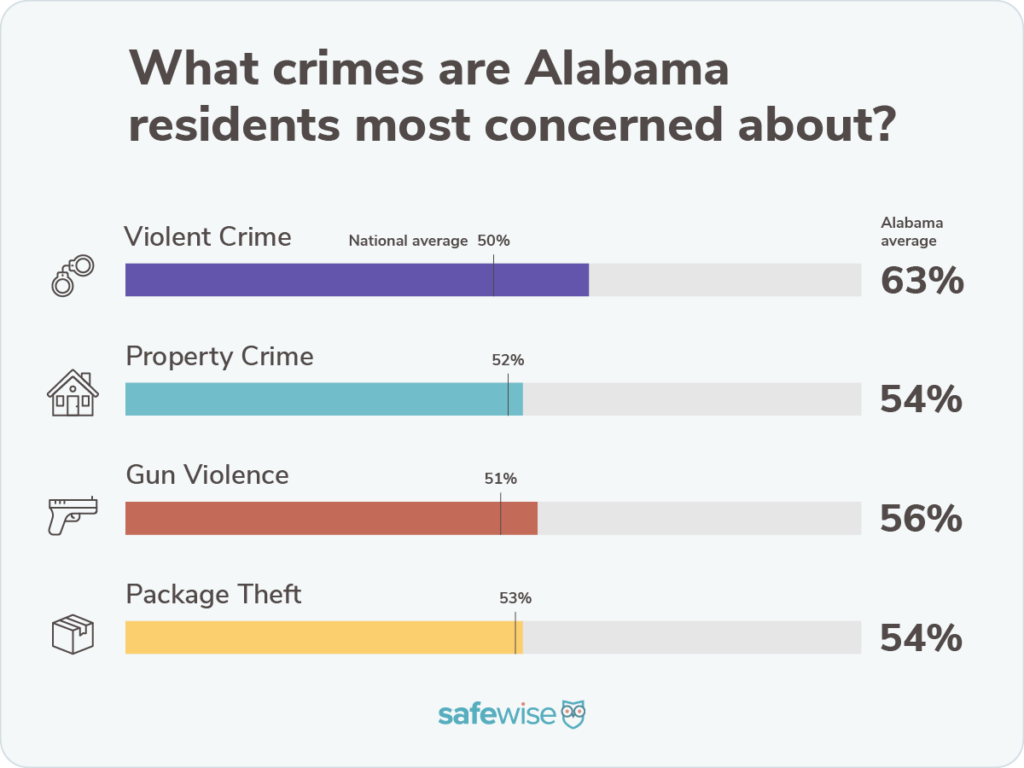Click the purple Violent Crime bar

point(356,280)
